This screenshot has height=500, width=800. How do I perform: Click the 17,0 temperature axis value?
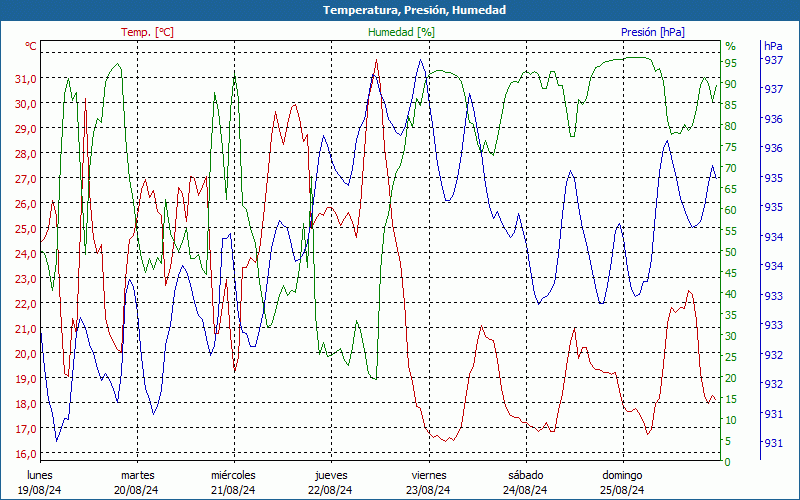(26, 429)
